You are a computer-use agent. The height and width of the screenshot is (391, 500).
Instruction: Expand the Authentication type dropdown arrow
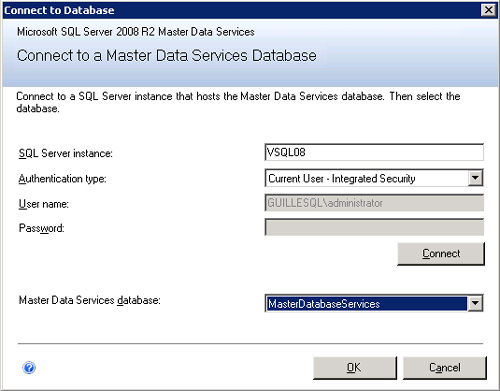(475, 178)
